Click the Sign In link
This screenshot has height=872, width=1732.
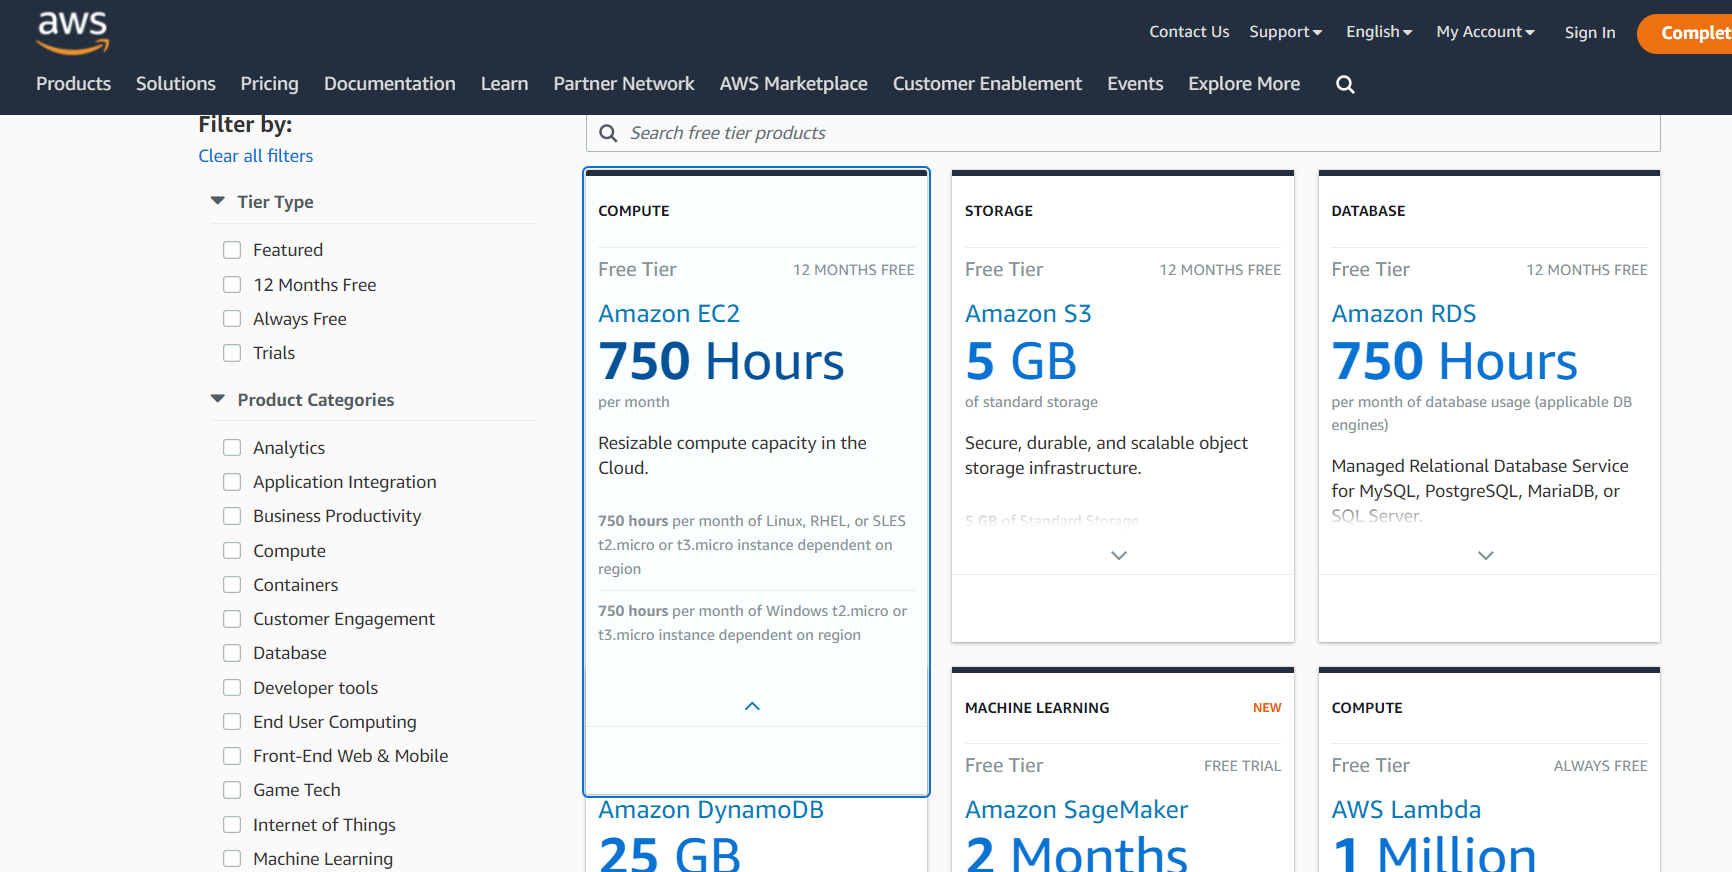click(x=1590, y=33)
